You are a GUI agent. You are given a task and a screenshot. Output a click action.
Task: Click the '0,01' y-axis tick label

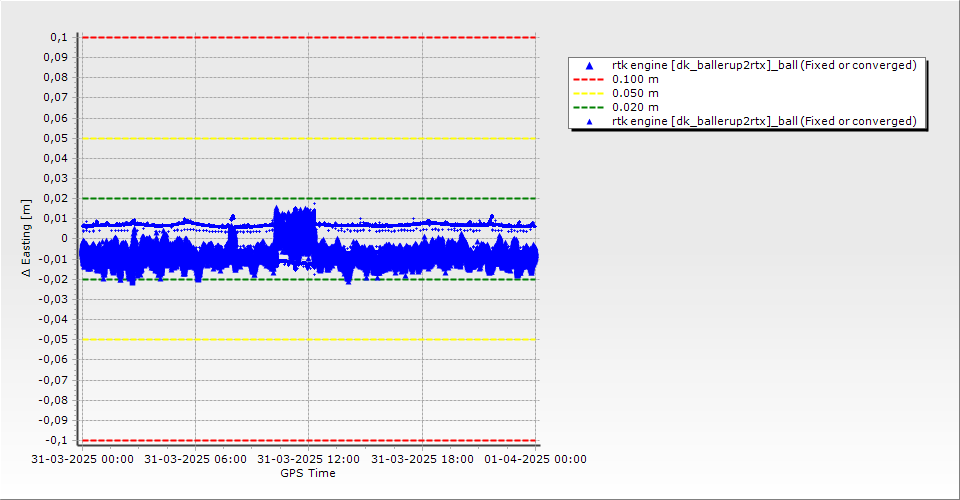click(x=56, y=218)
